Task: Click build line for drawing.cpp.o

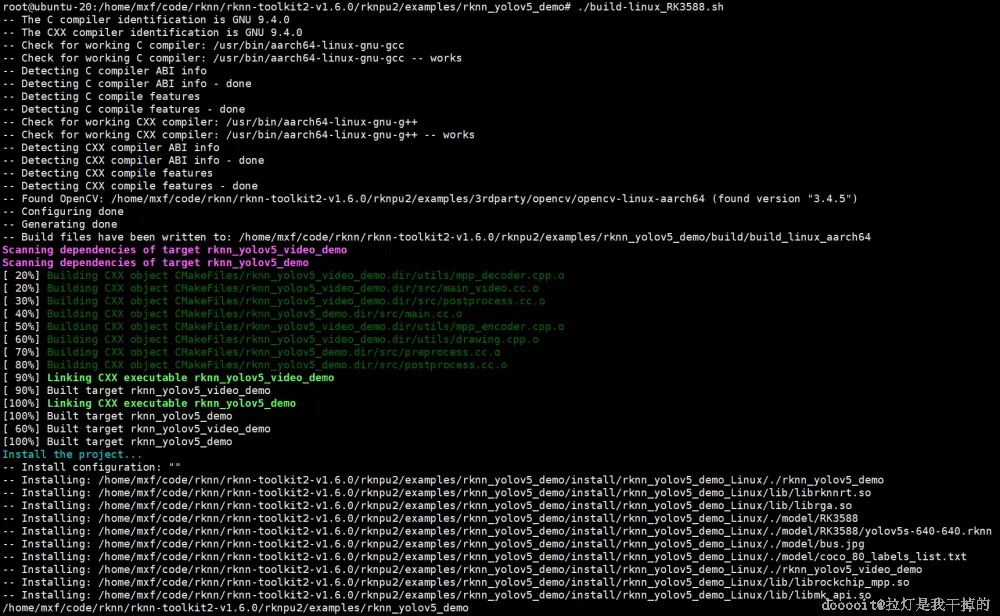Action: pos(270,339)
